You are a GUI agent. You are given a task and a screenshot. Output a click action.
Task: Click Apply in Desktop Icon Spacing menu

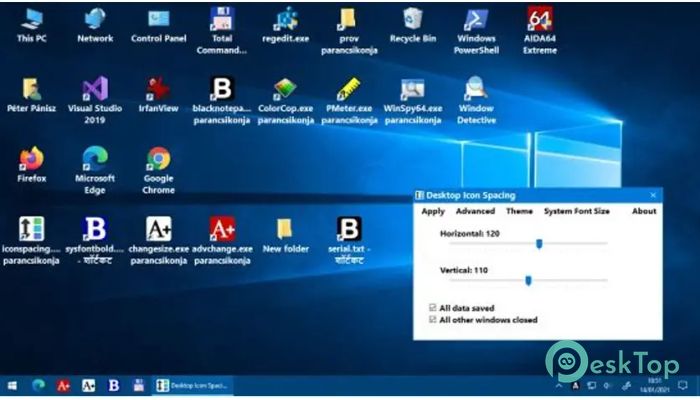click(433, 211)
